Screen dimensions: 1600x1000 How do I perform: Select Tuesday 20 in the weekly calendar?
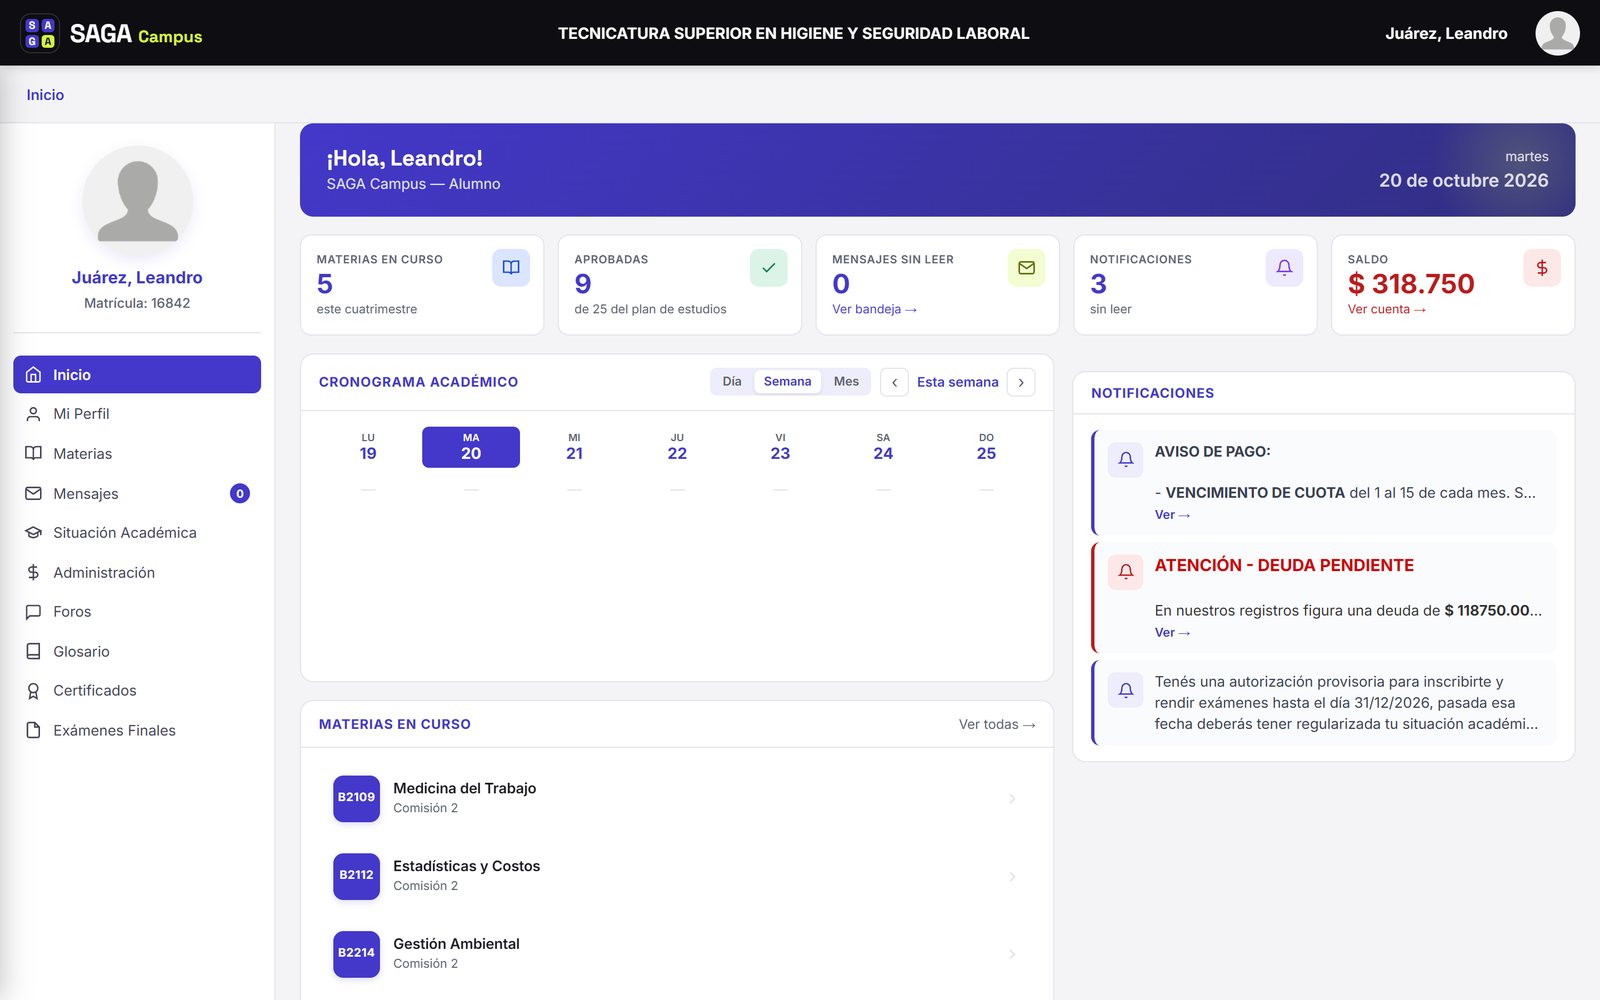[x=471, y=447]
